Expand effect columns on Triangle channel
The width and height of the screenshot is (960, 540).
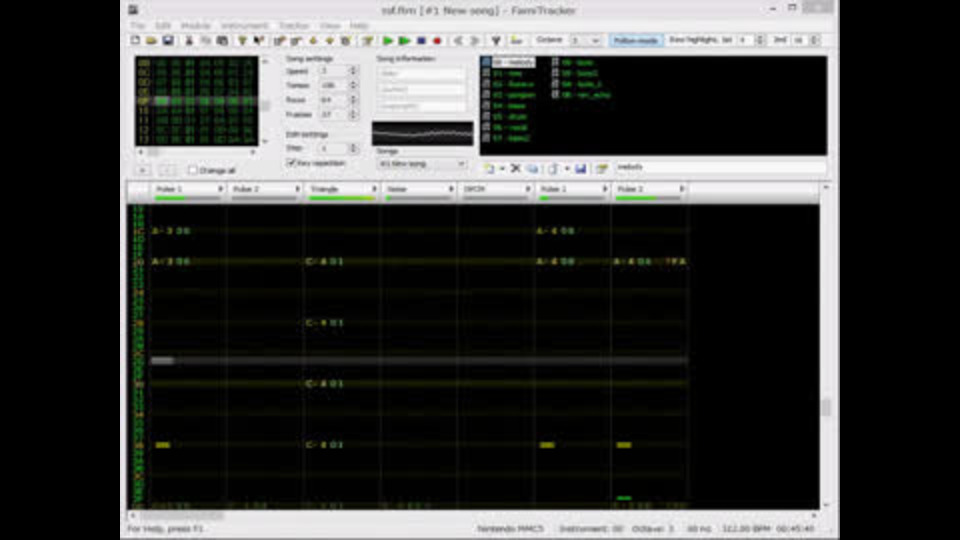coord(374,189)
